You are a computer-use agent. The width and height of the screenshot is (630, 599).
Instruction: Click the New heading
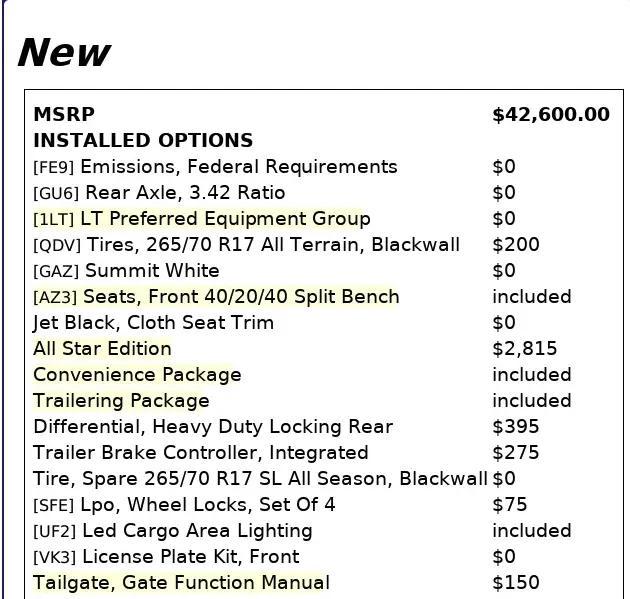point(64,52)
